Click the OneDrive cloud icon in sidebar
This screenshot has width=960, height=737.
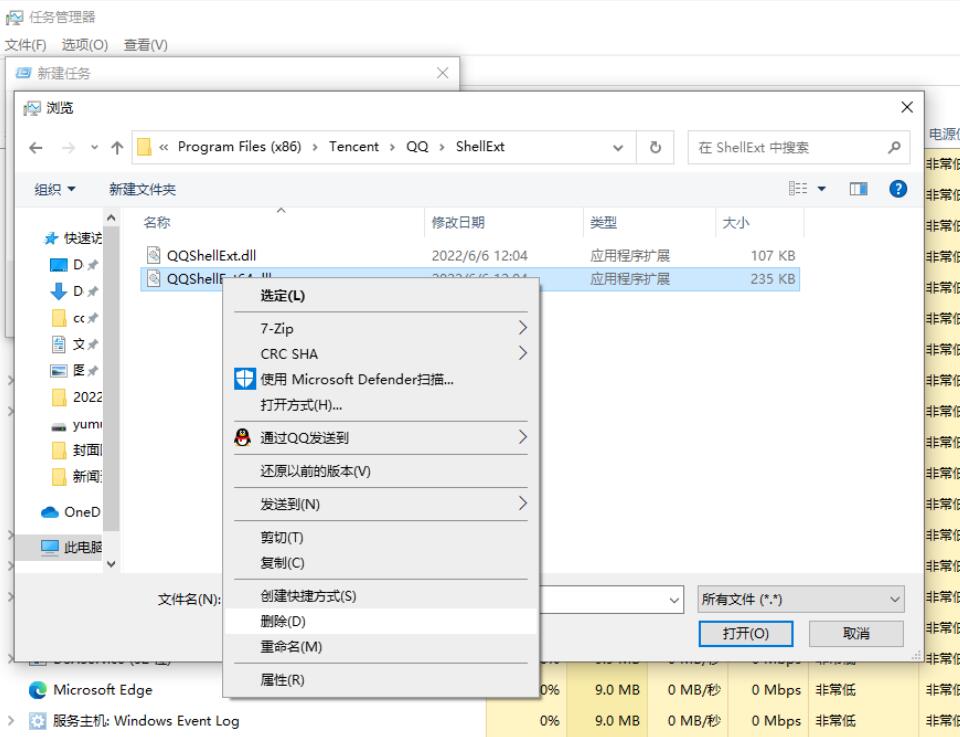point(50,512)
